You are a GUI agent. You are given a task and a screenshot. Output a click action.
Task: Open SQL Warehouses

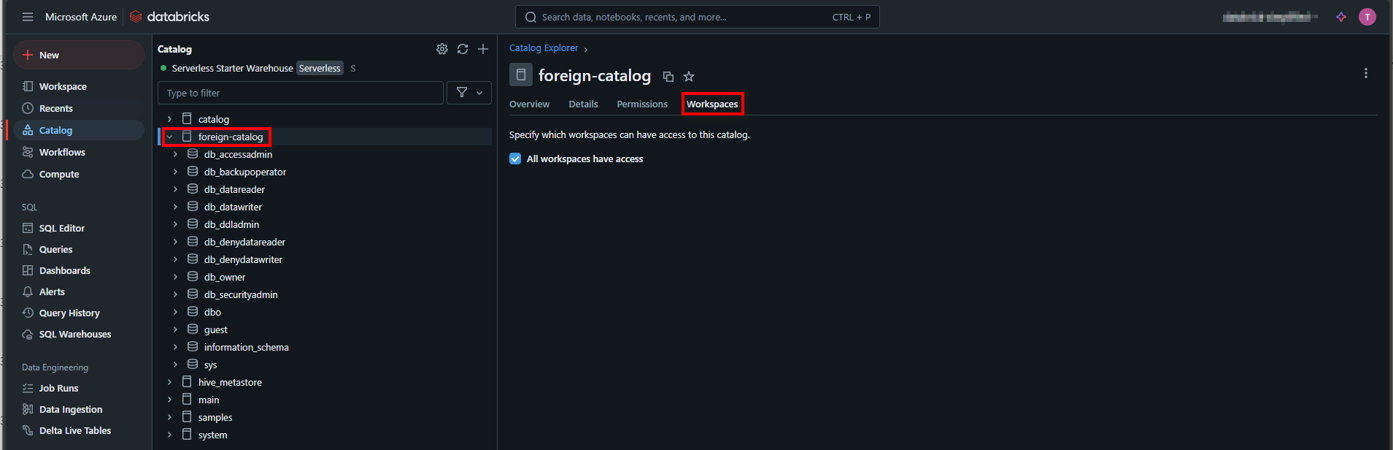(x=79, y=334)
